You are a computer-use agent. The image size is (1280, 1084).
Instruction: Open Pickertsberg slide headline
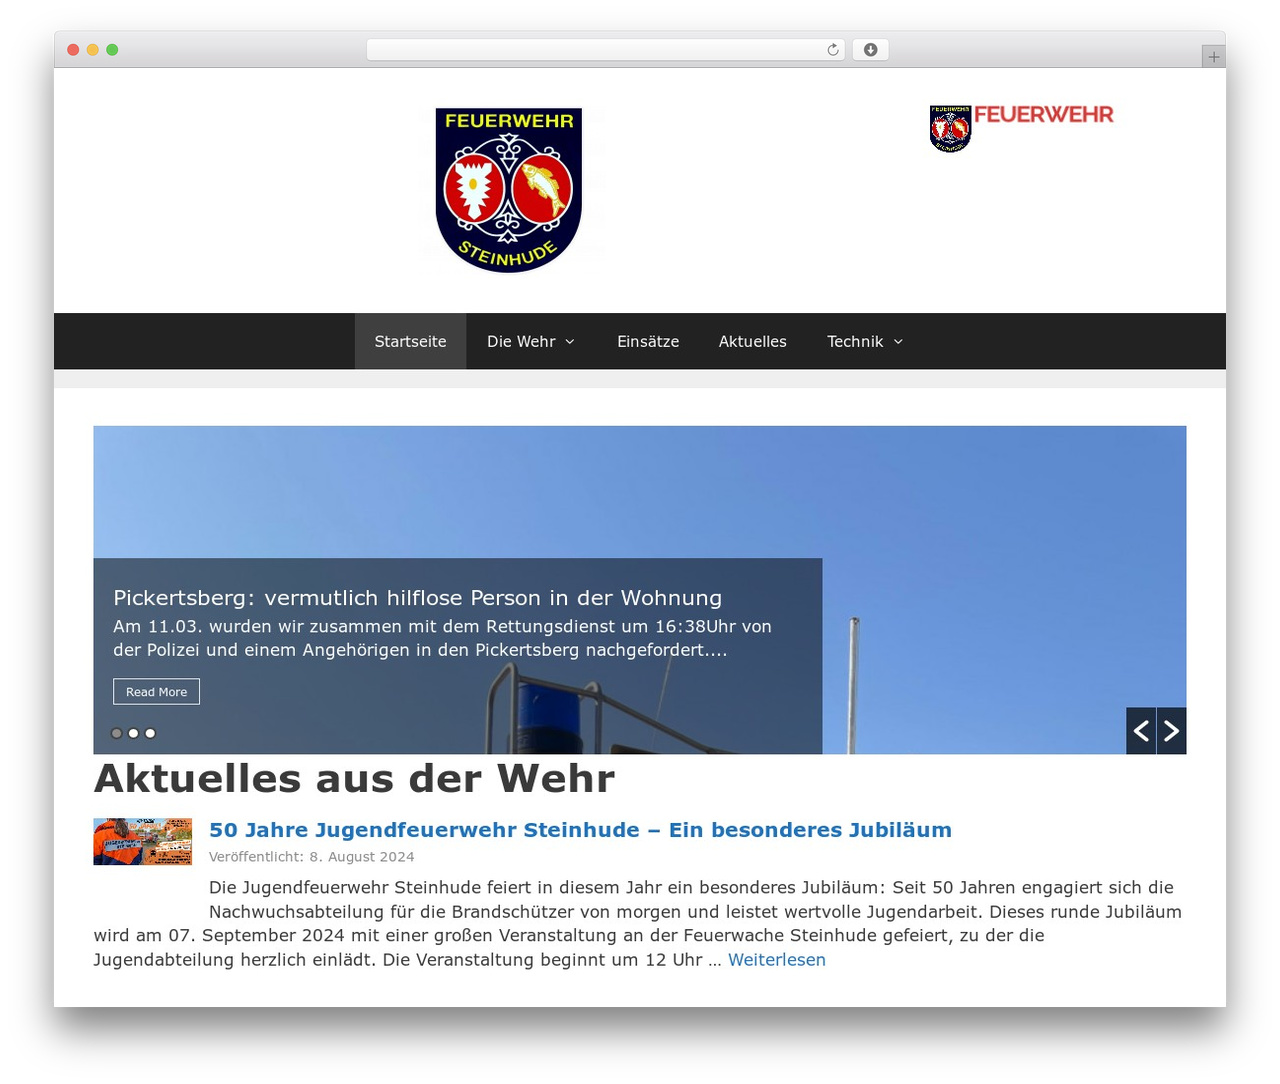(x=417, y=598)
